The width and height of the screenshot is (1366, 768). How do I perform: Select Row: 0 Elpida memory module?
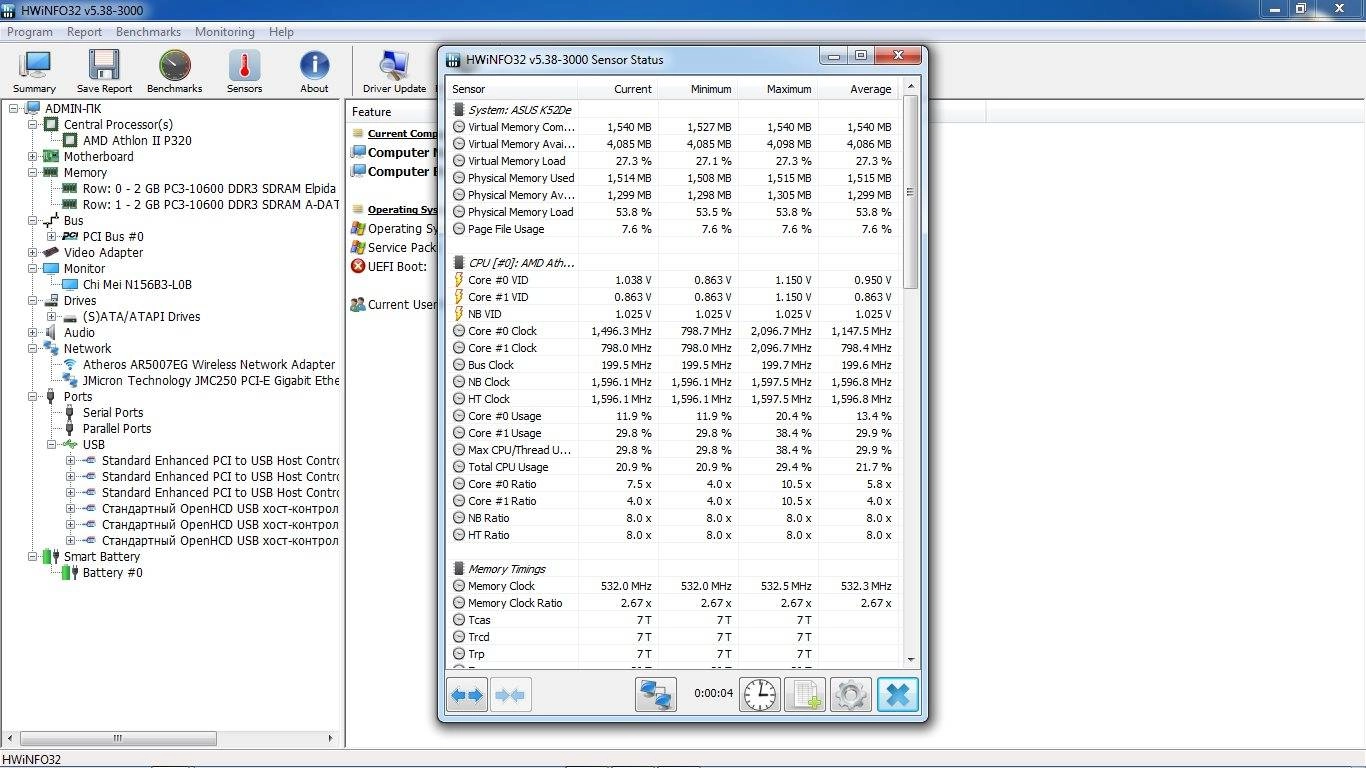pyautogui.click(x=209, y=188)
